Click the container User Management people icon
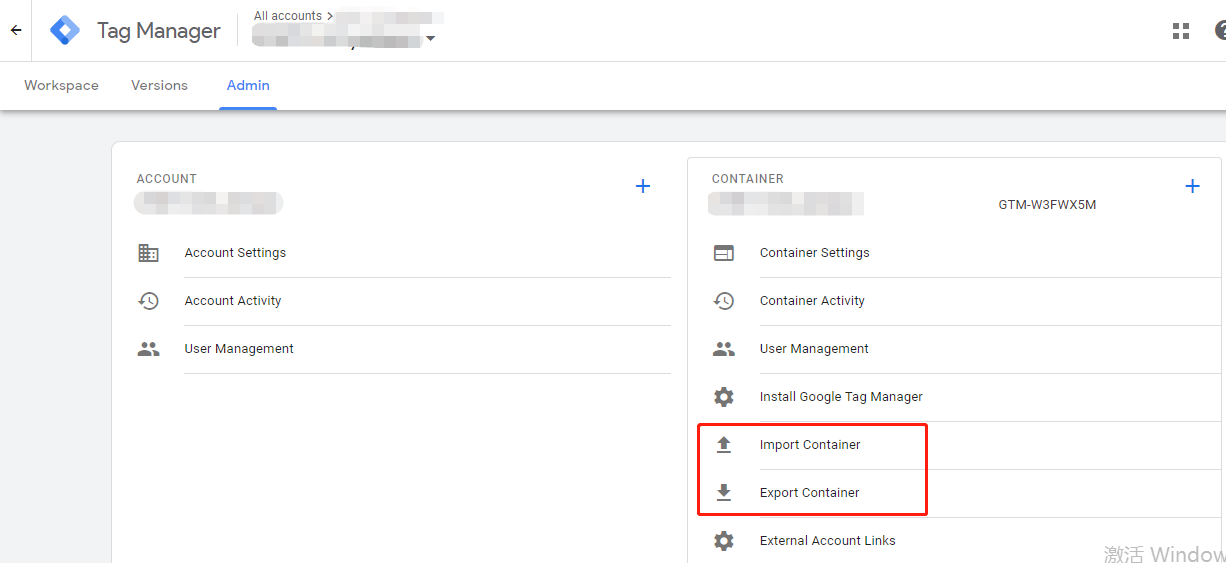Viewport: 1226px width, 563px height. click(x=723, y=349)
